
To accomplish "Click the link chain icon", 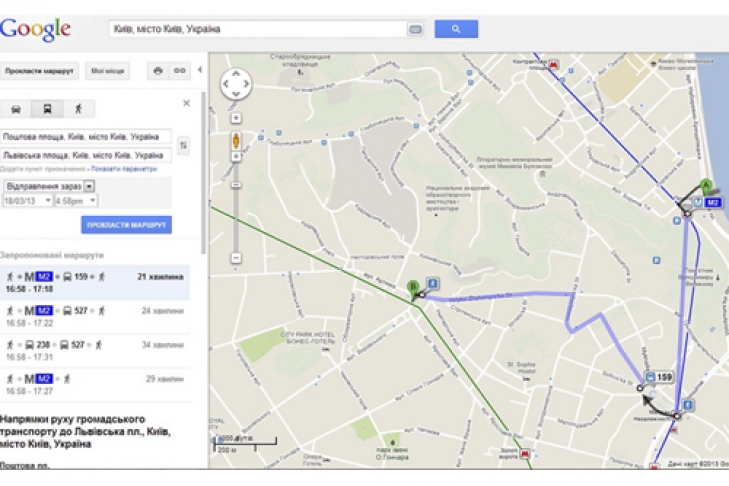I will click(179, 71).
